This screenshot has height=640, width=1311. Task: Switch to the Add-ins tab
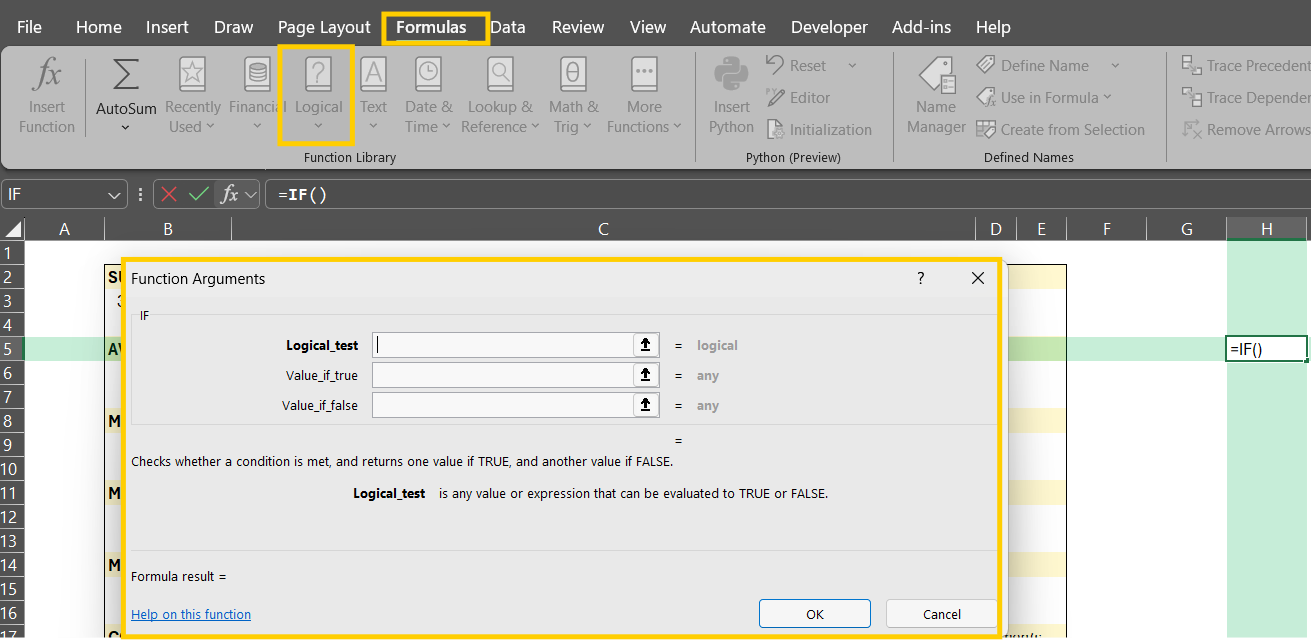[922, 27]
